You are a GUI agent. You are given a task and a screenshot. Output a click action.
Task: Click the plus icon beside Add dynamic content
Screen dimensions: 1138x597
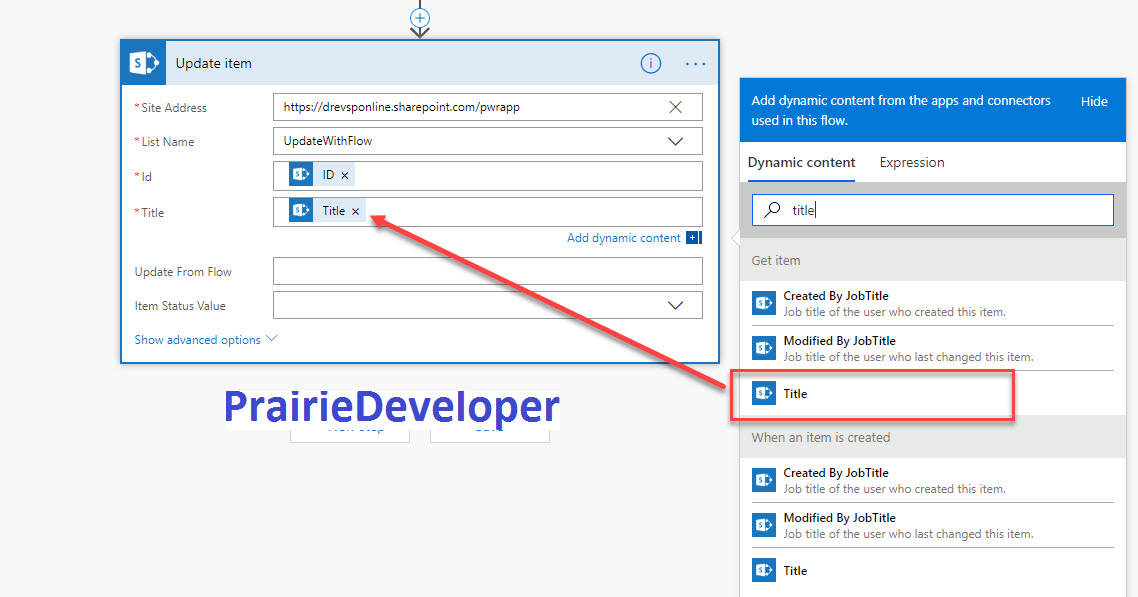pos(693,238)
